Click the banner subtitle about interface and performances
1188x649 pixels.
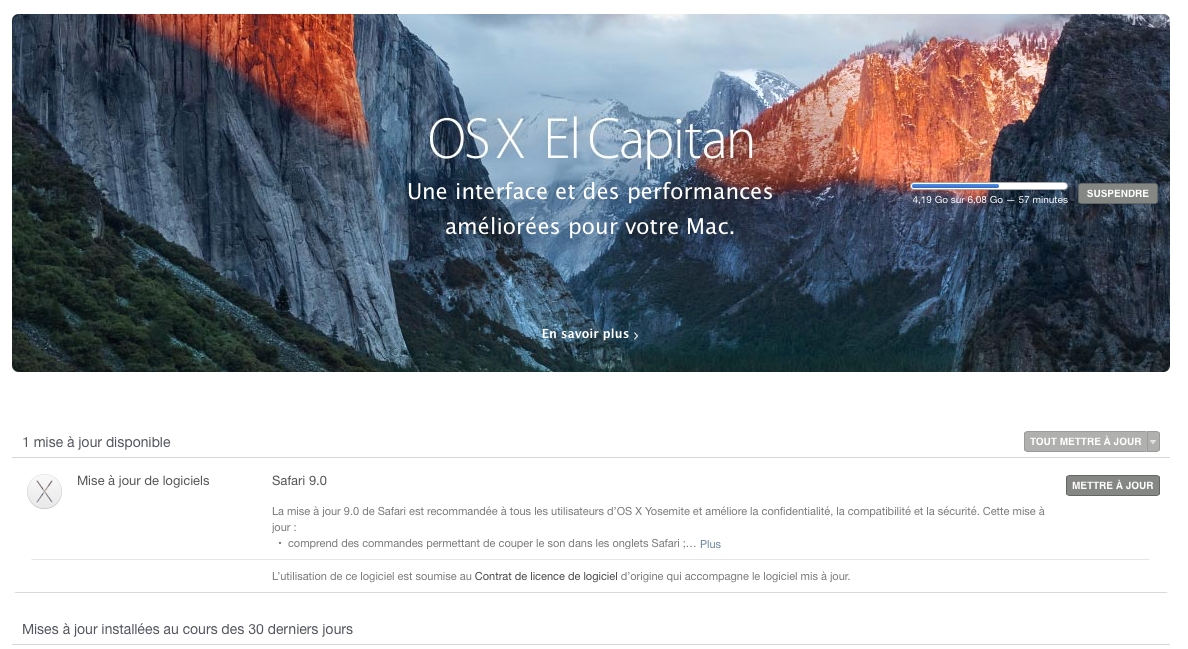590,209
